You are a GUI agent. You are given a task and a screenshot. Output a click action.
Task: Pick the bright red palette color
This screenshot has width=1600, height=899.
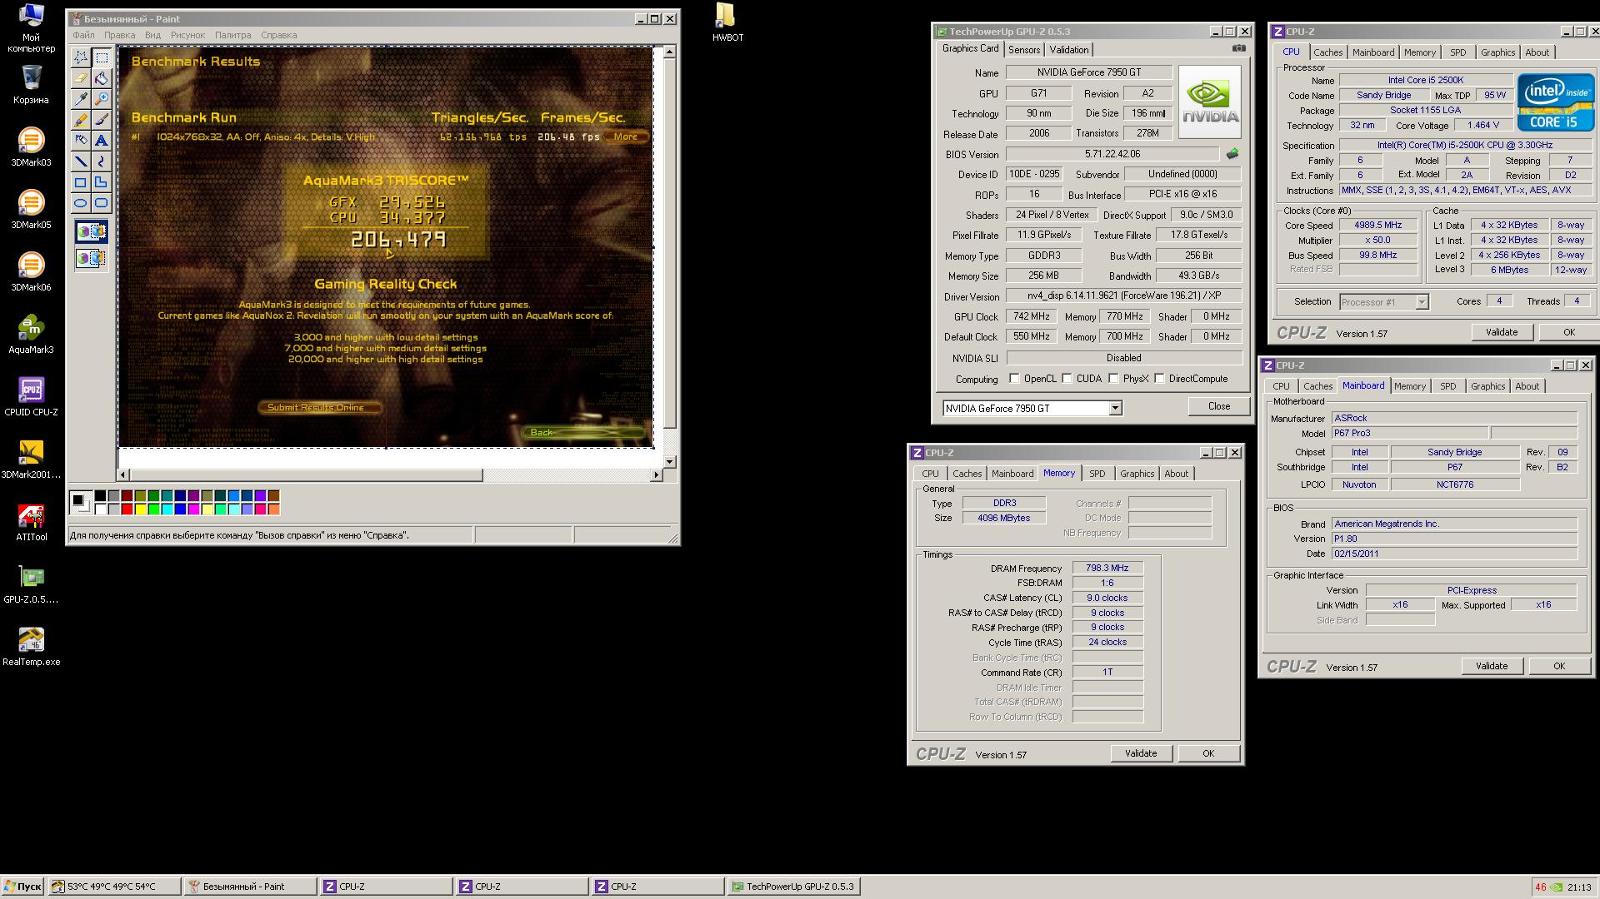pos(127,509)
